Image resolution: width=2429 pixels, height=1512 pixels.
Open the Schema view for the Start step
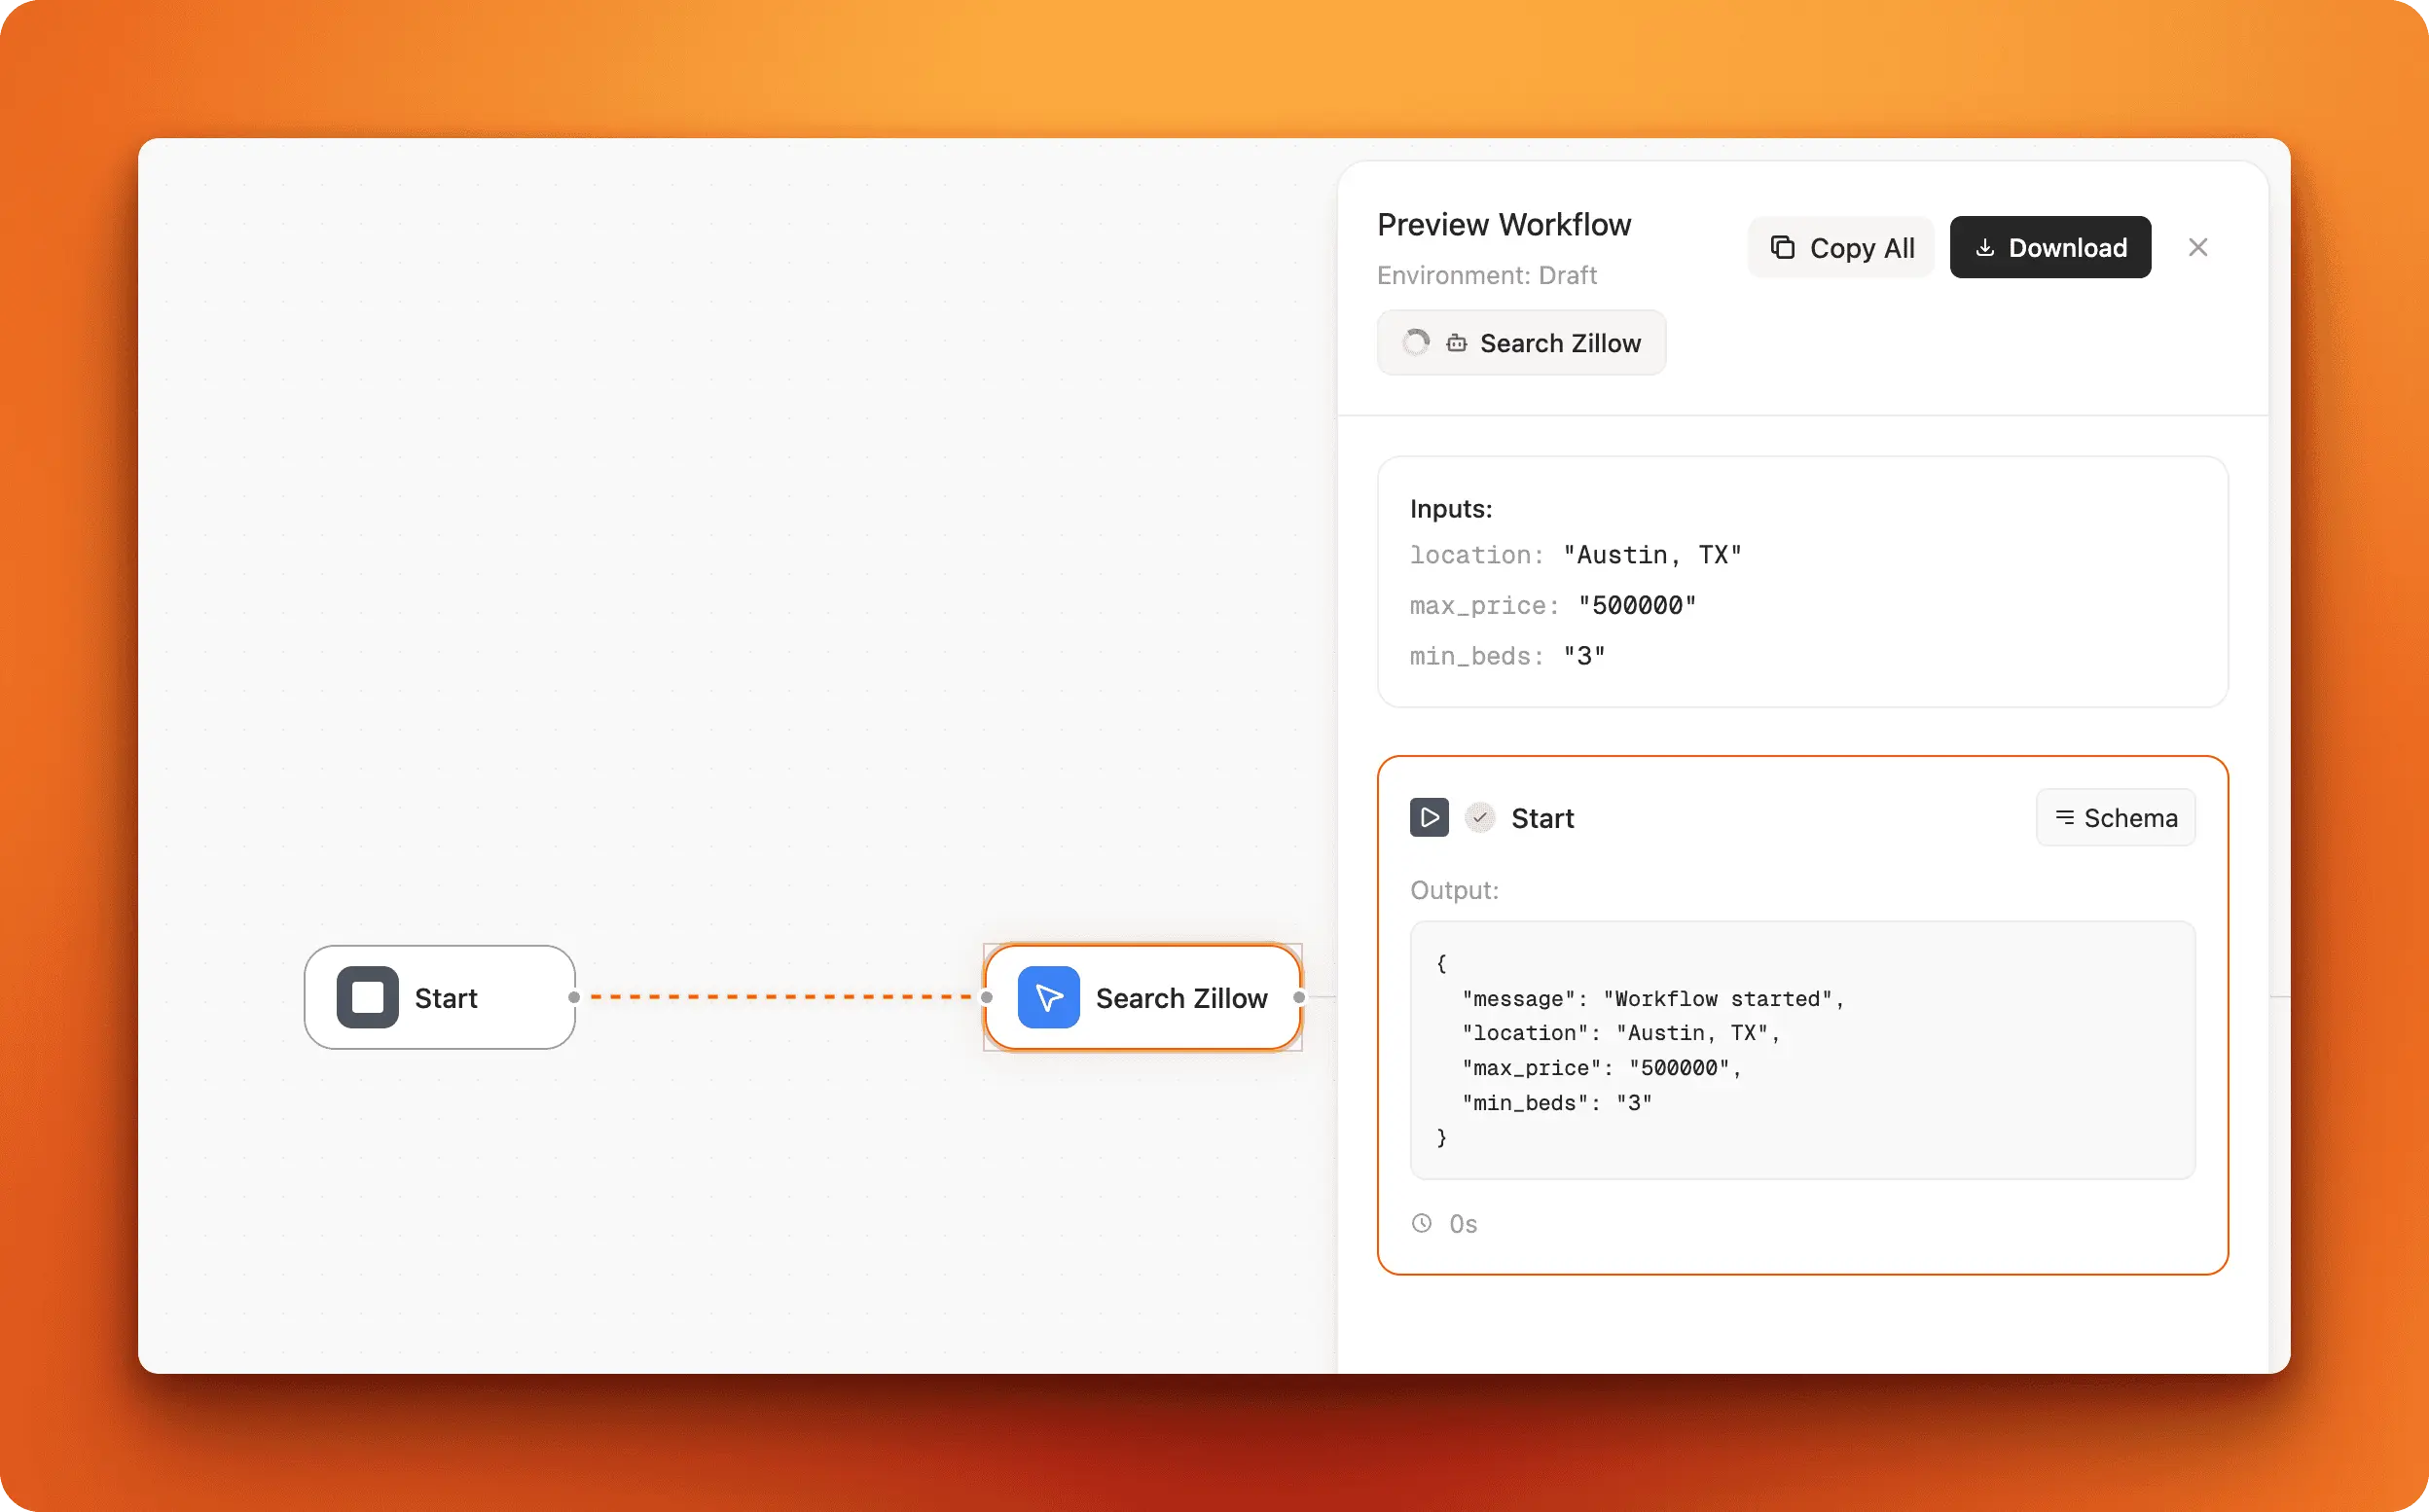point(2115,817)
